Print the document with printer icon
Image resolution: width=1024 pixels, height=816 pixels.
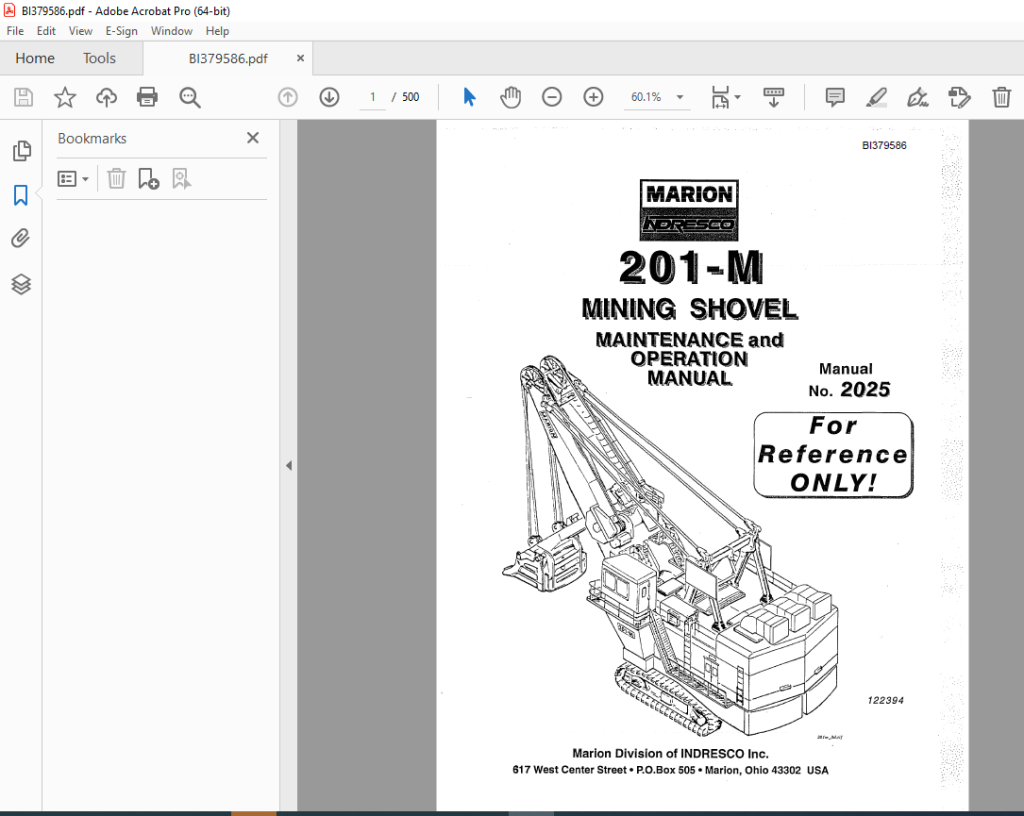[147, 97]
